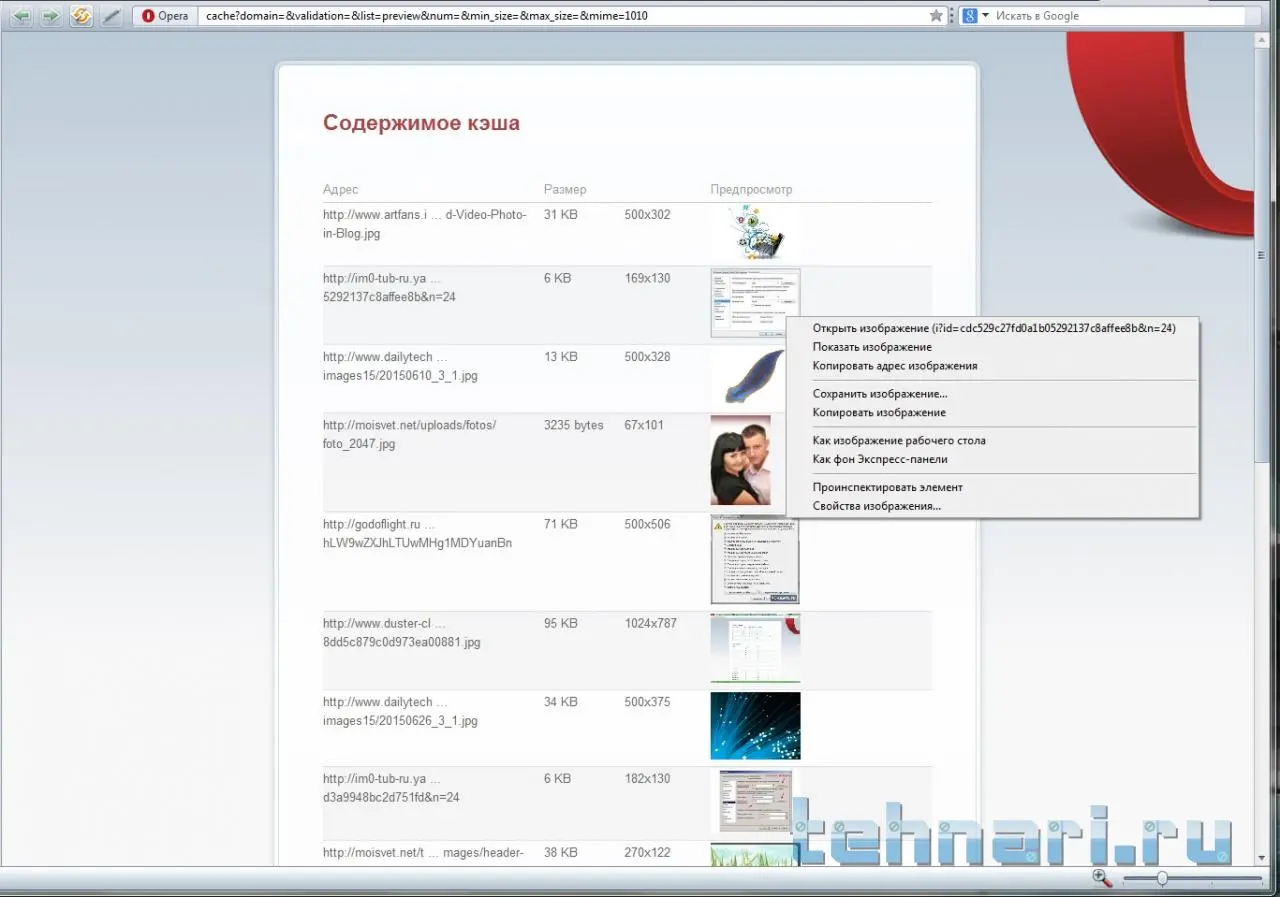Open the moisvet.net foto_2047.jpg address

pos(409,435)
